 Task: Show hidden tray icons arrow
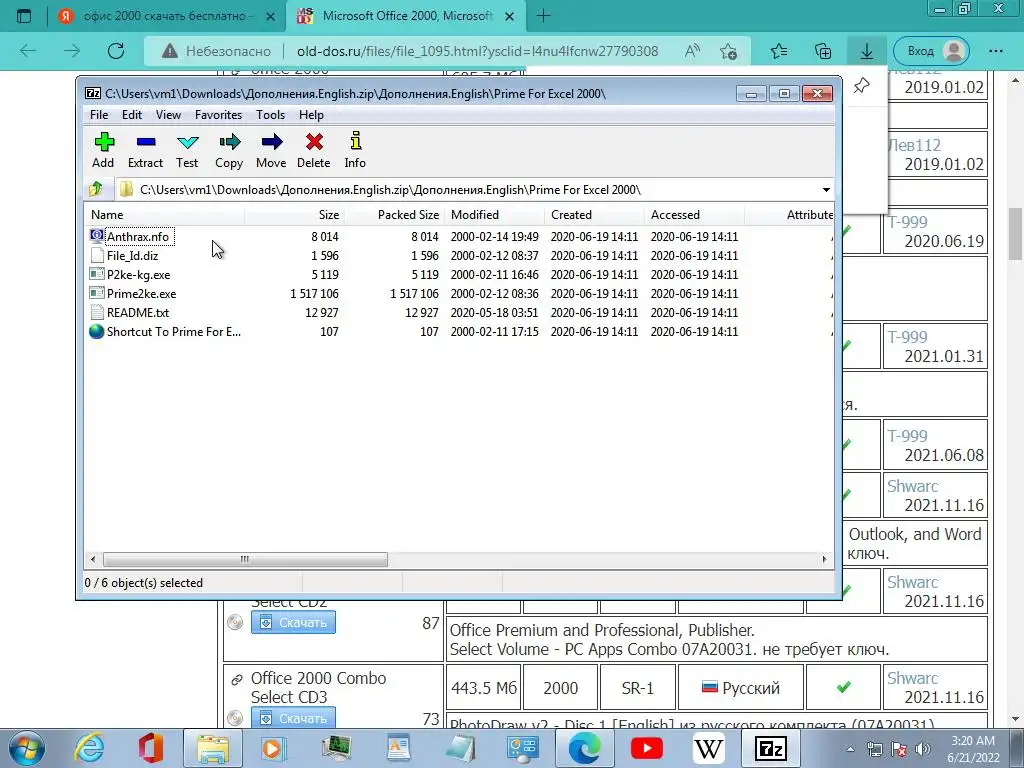pyautogui.click(x=850, y=749)
